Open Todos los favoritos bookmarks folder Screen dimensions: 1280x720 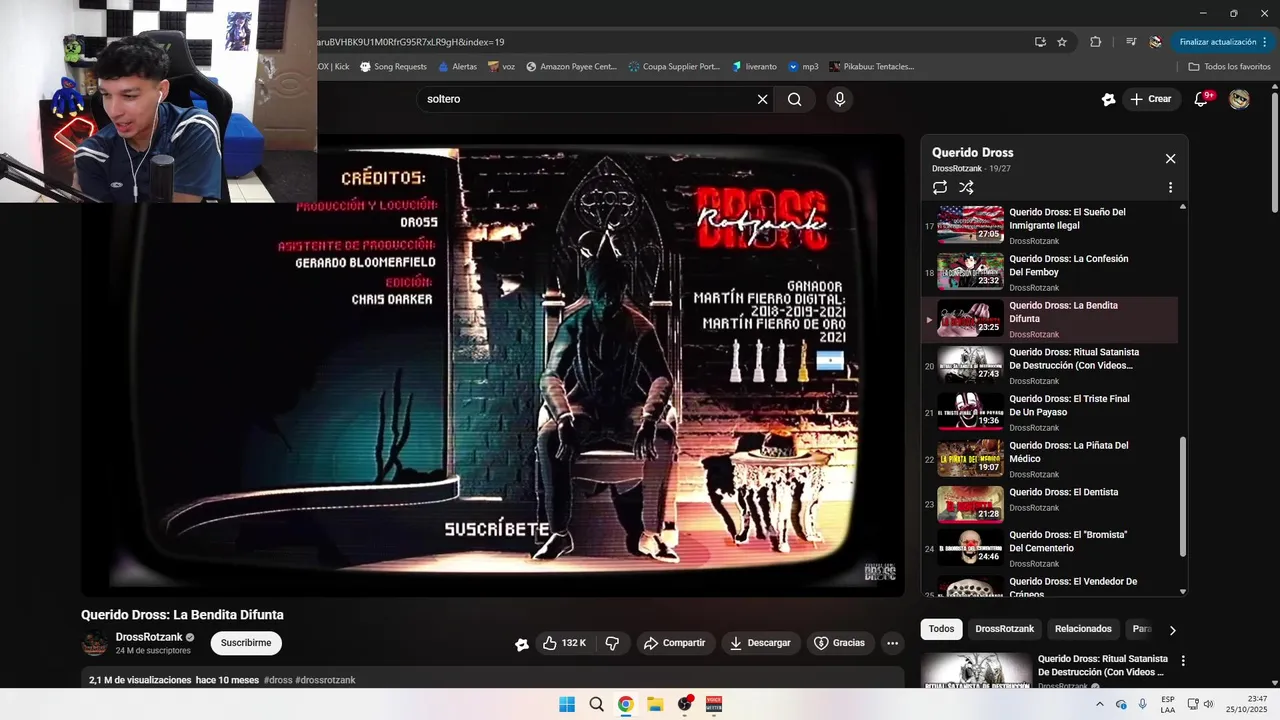point(1229,67)
